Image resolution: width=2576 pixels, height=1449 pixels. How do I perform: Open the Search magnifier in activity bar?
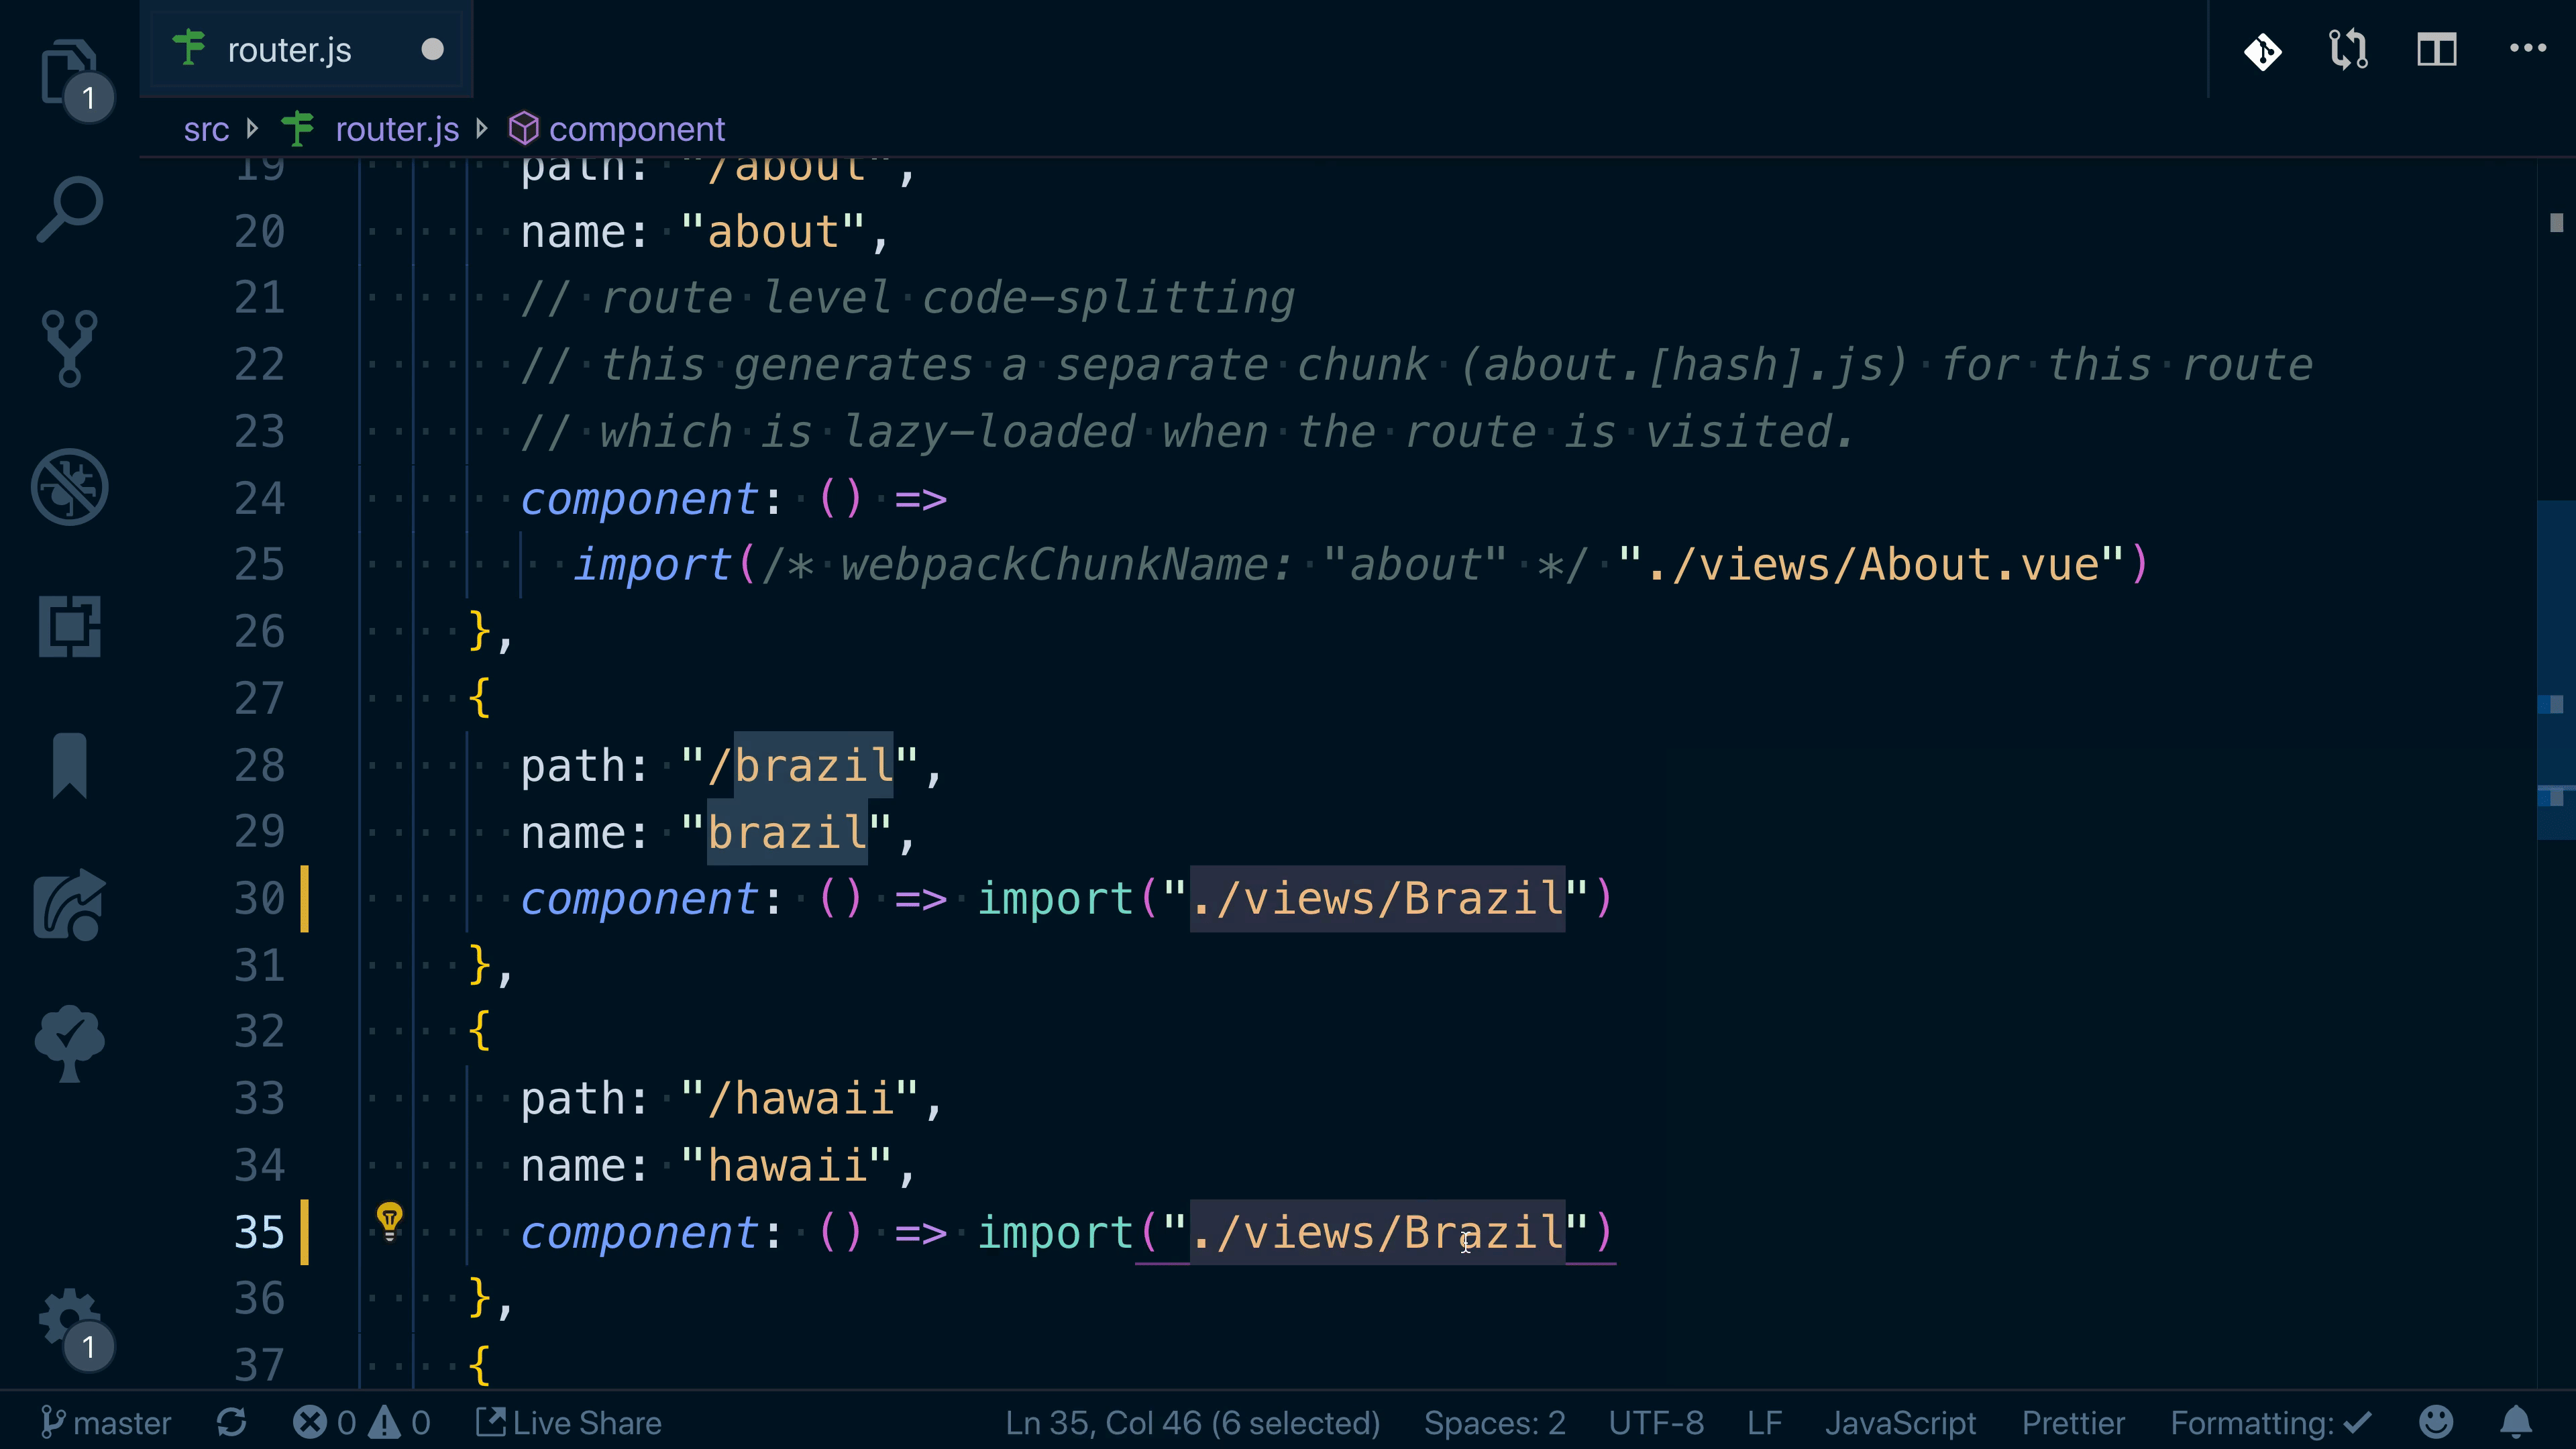tap(70, 209)
